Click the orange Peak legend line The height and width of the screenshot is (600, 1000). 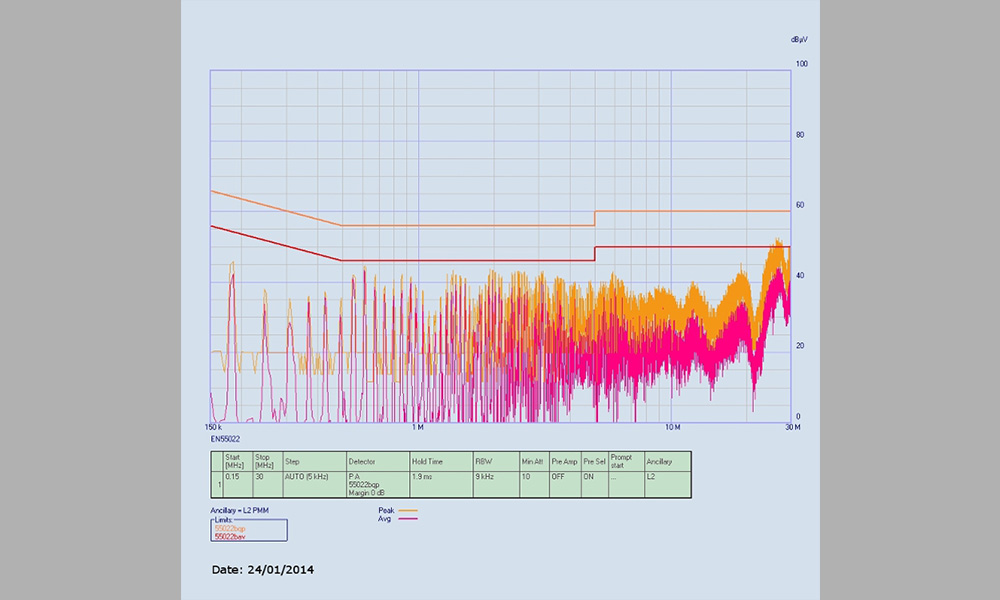(406, 511)
